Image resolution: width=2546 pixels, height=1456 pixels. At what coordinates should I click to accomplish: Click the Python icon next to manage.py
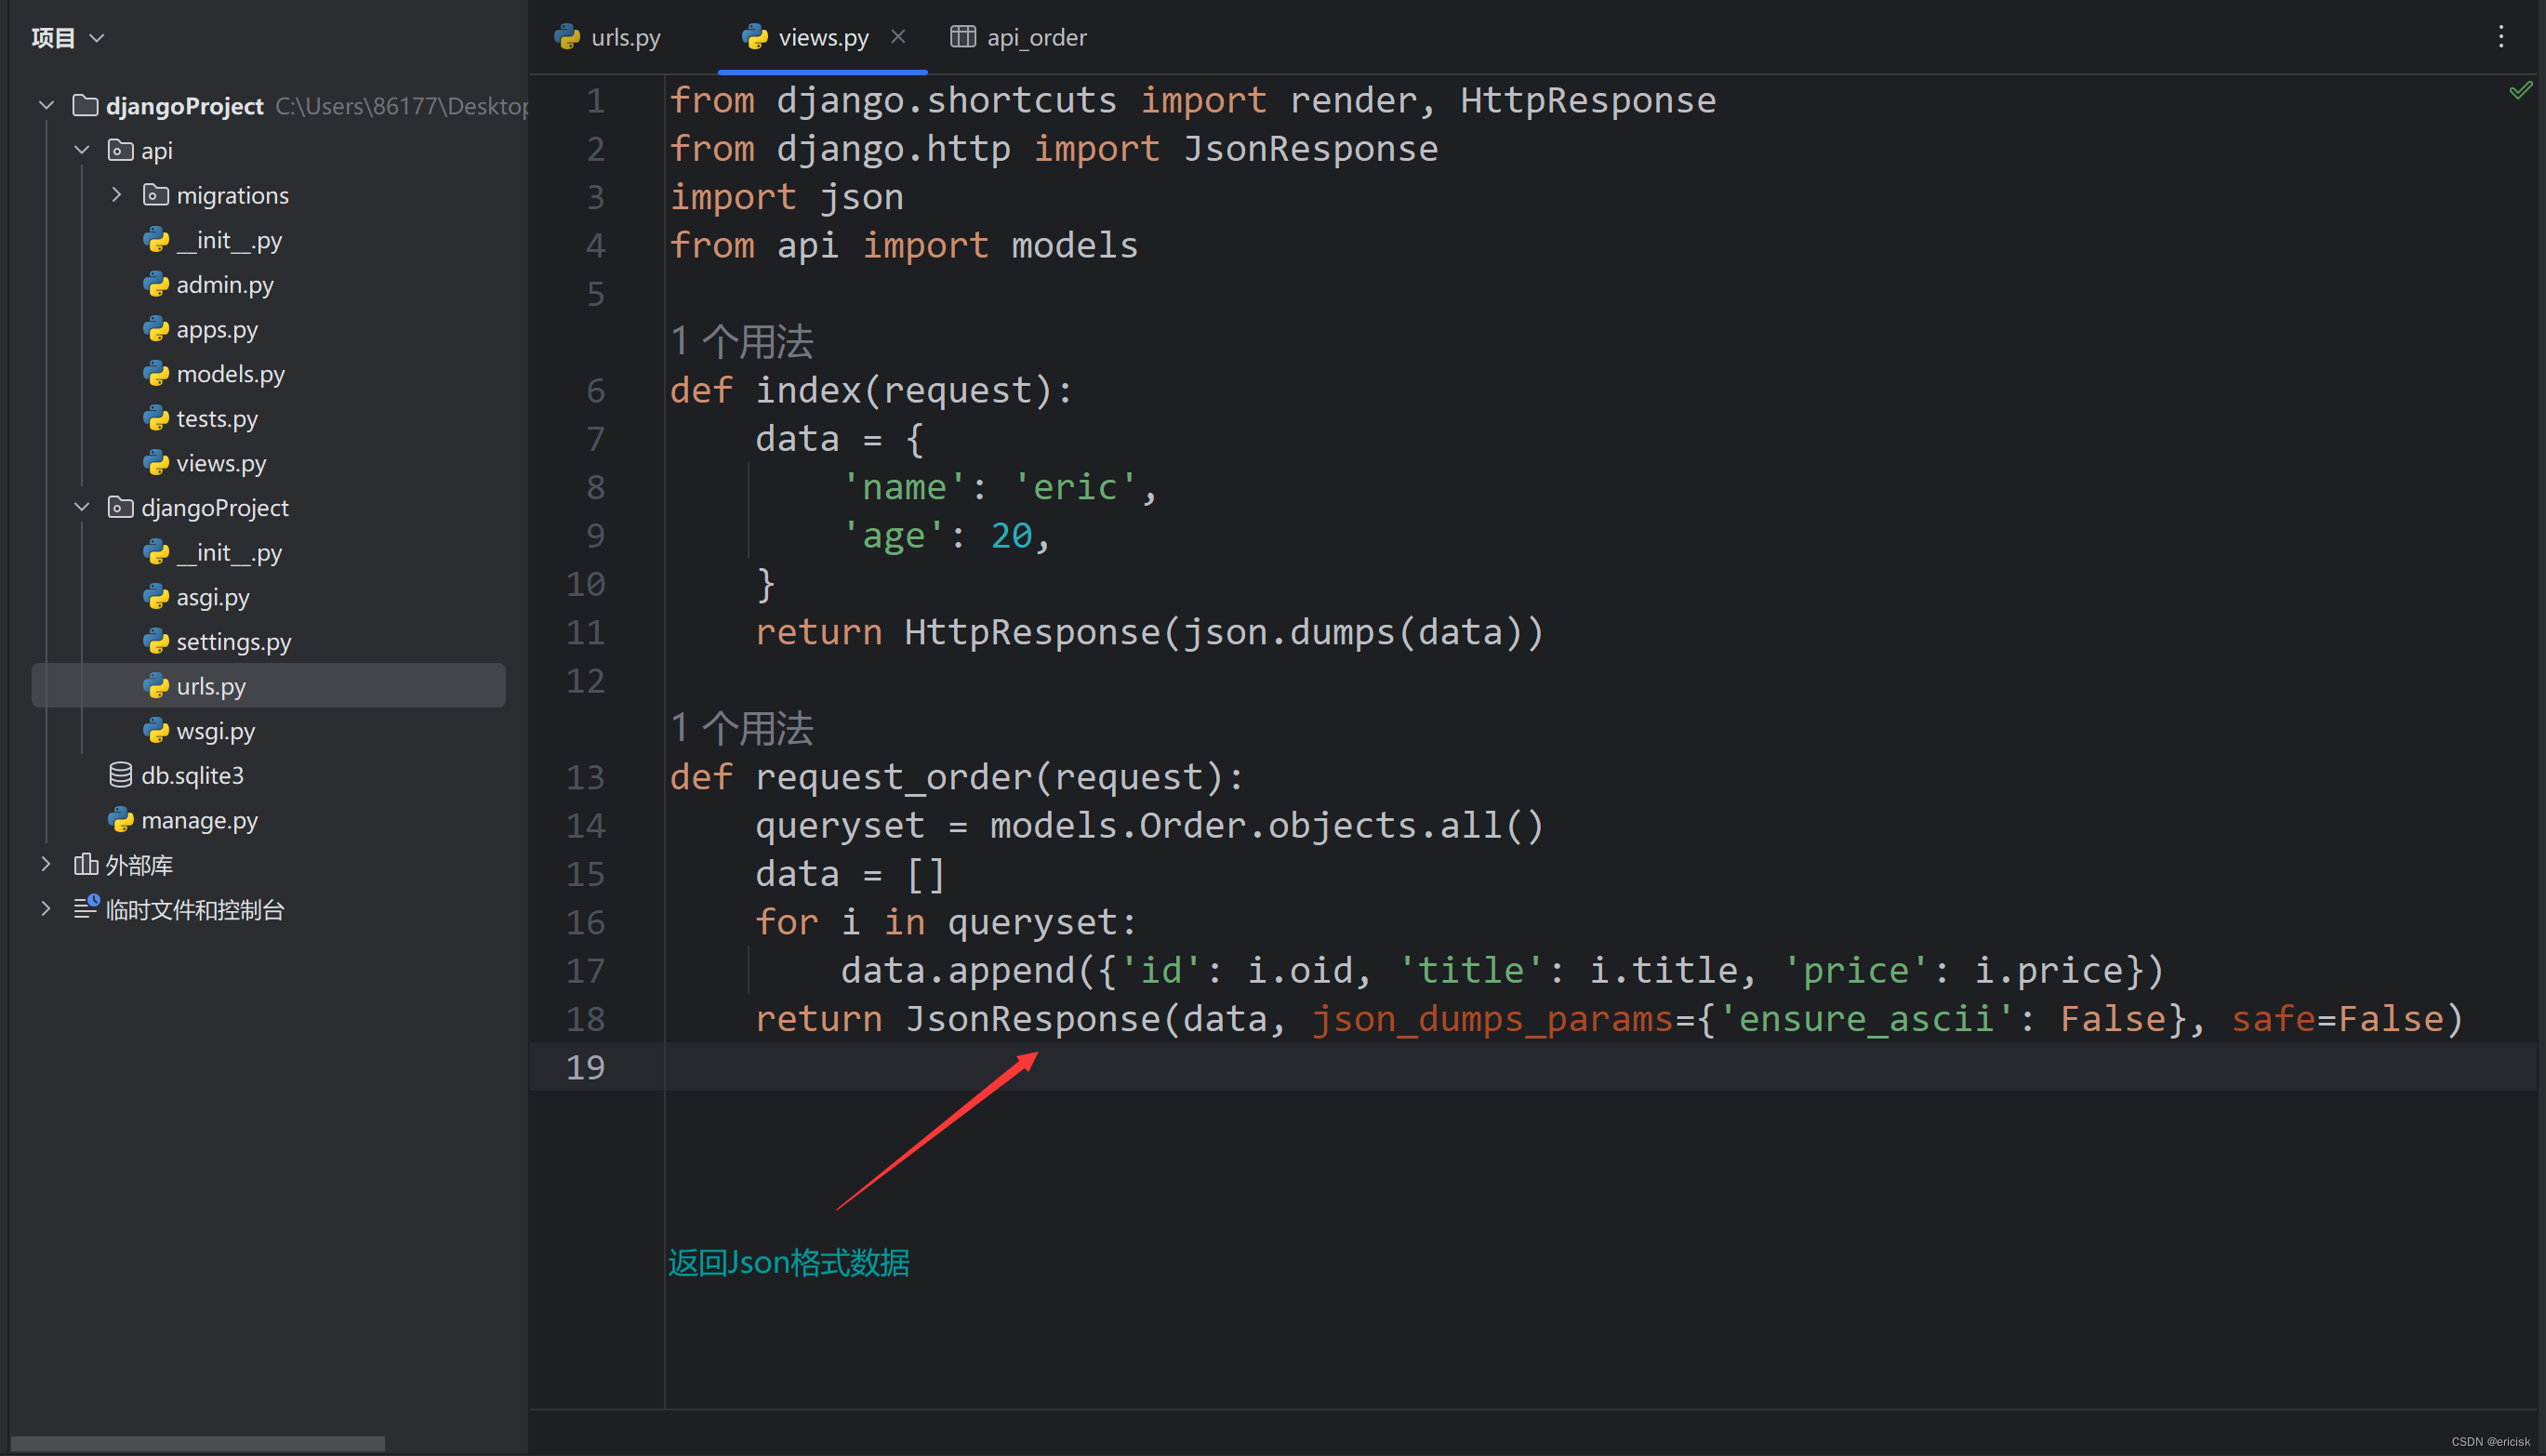(x=120, y=820)
